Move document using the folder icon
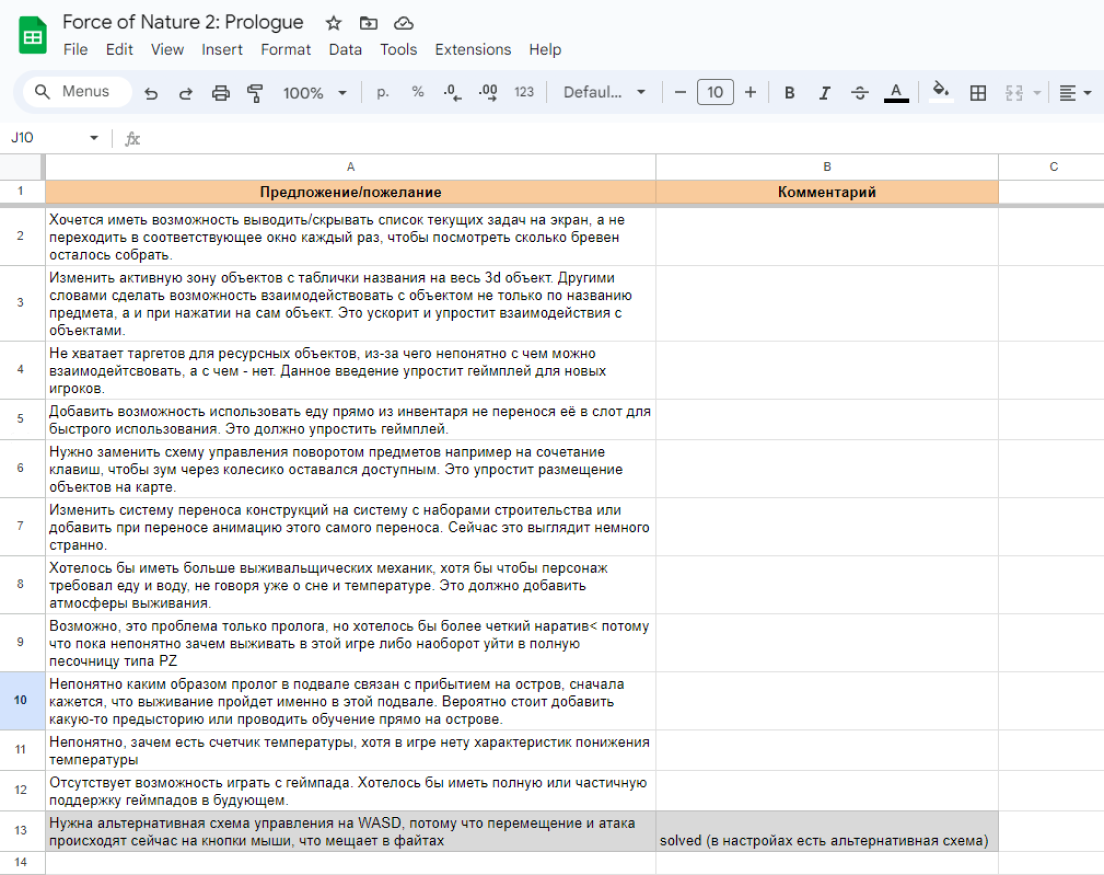Image resolution: width=1104 pixels, height=875 pixels. [x=369, y=22]
